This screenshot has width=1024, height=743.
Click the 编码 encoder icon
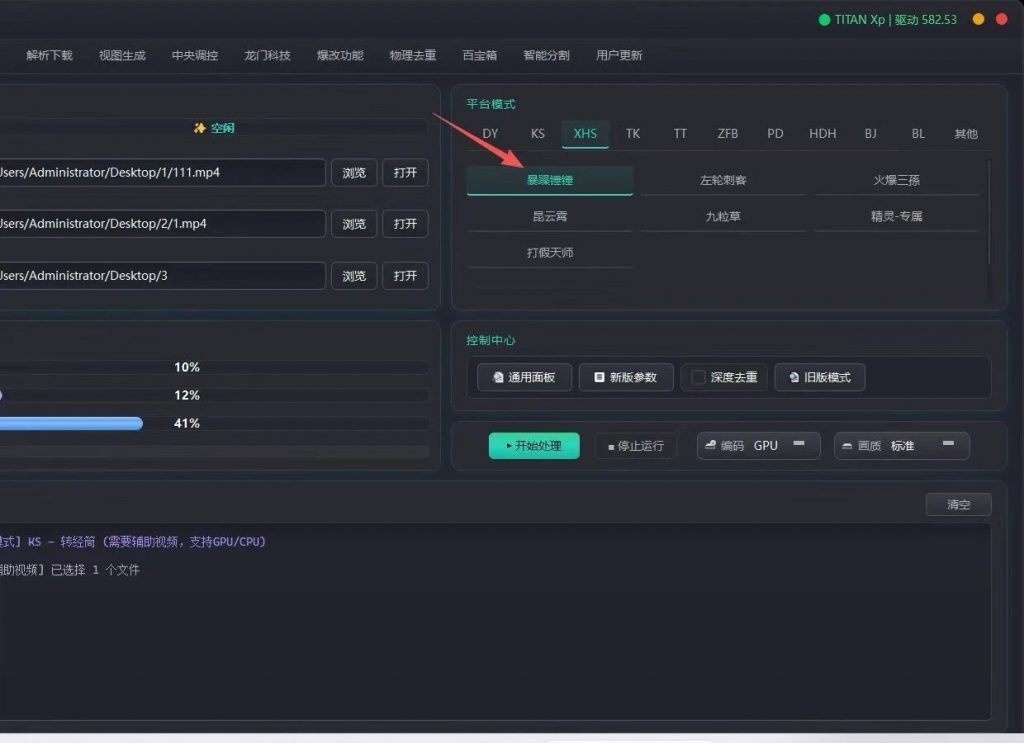click(x=711, y=445)
